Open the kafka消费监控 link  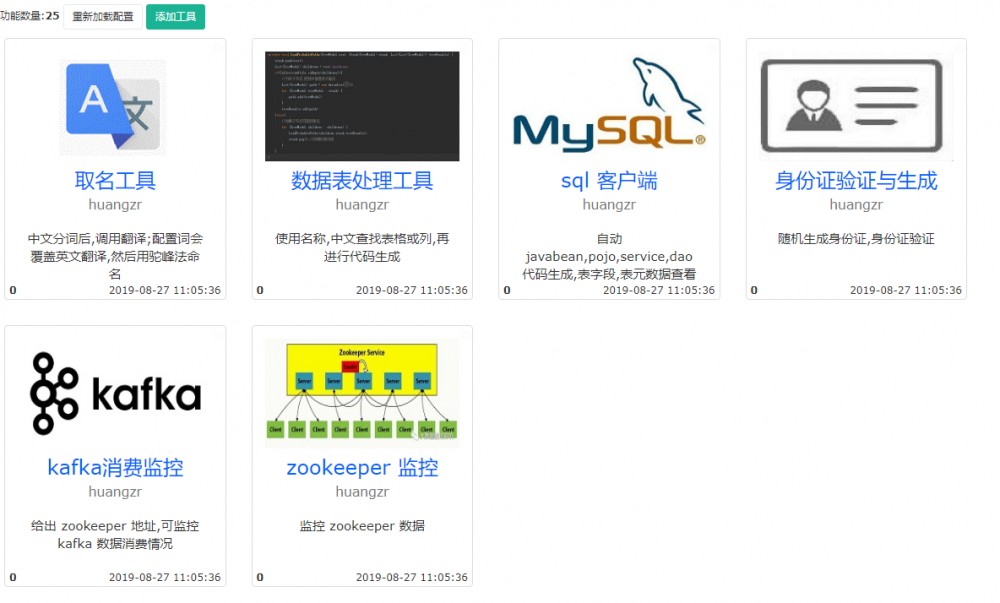tap(115, 467)
